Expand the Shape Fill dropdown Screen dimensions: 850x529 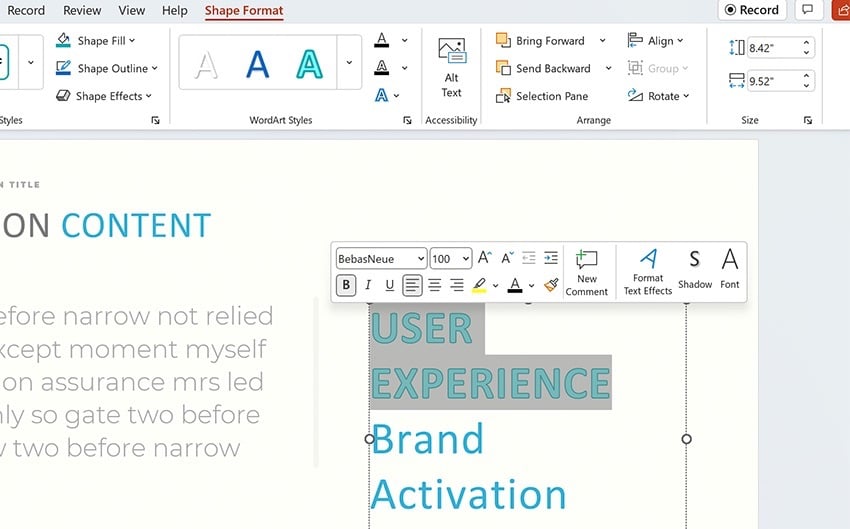click(132, 41)
